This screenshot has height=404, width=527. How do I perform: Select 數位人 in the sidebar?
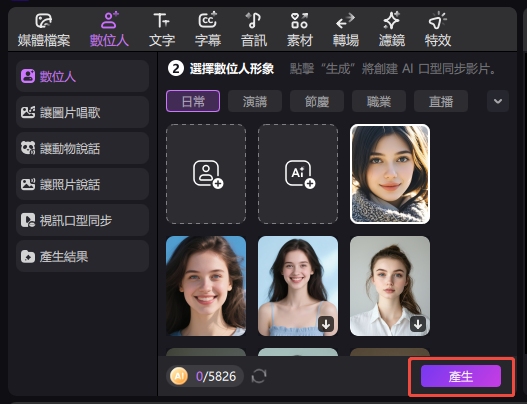coord(82,76)
